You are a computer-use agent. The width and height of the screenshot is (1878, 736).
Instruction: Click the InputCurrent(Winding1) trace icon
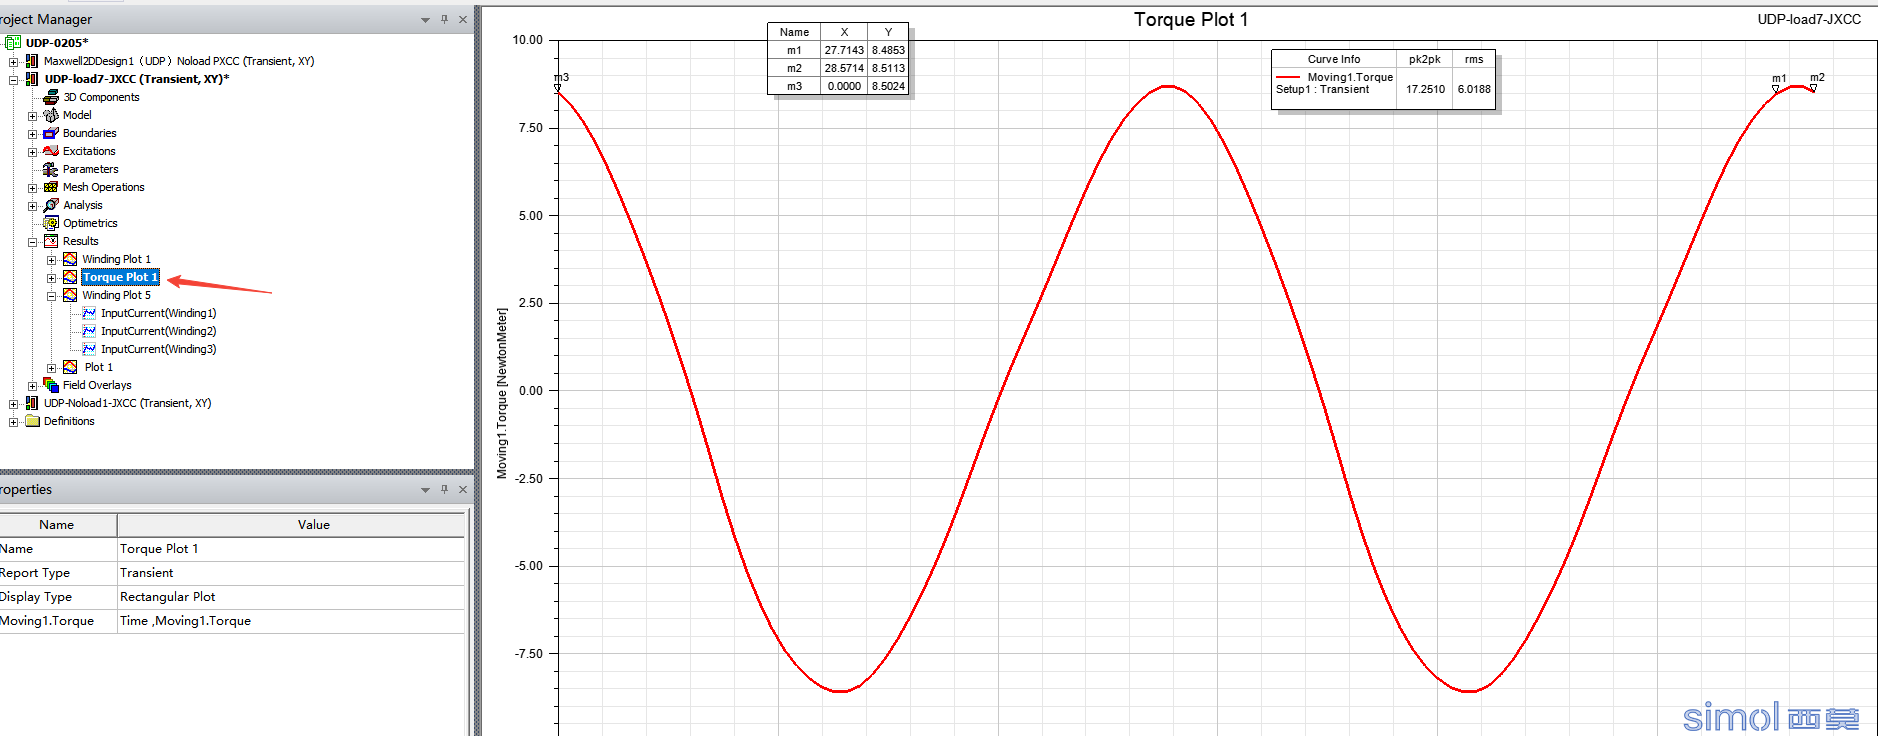pyautogui.click(x=89, y=313)
